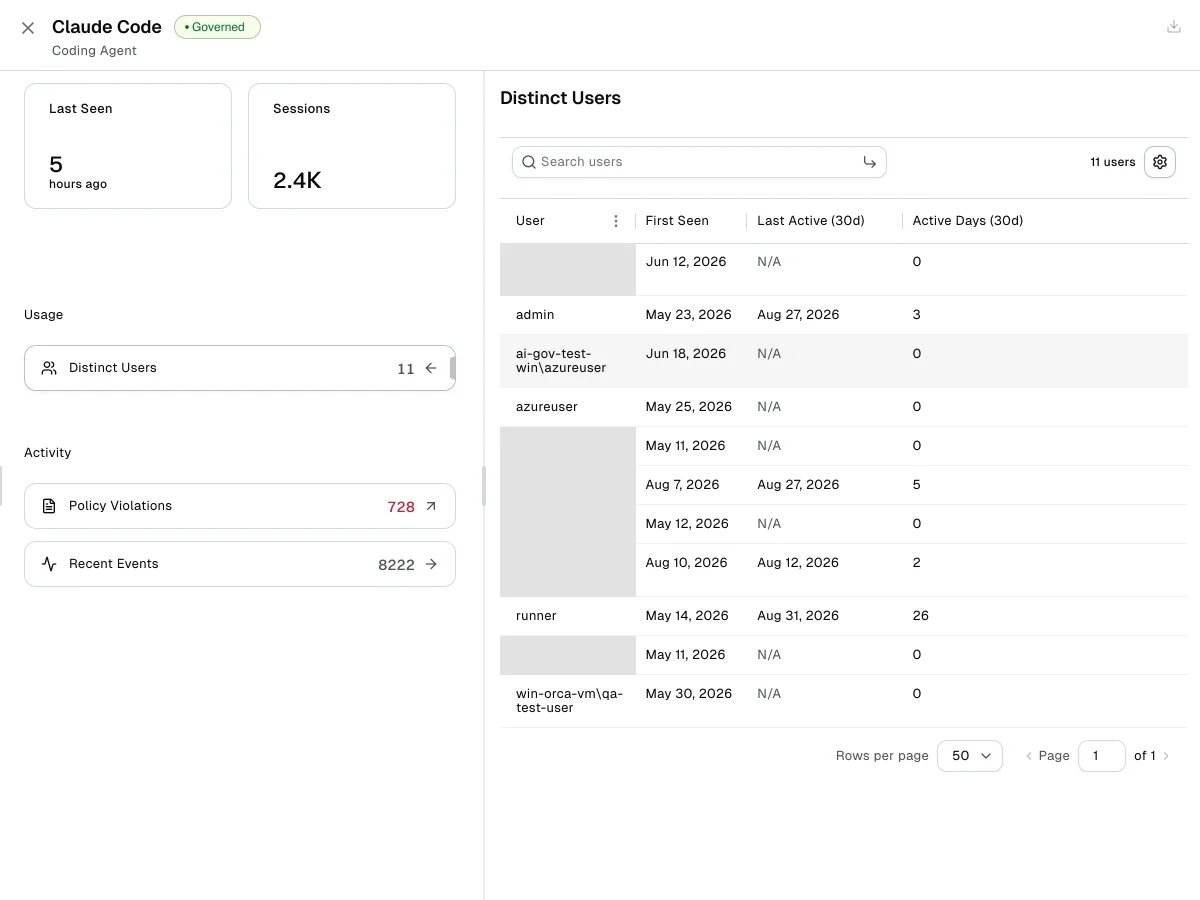
Task: Click First Seen date Jun 12, 2026
Action: [686, 262]
